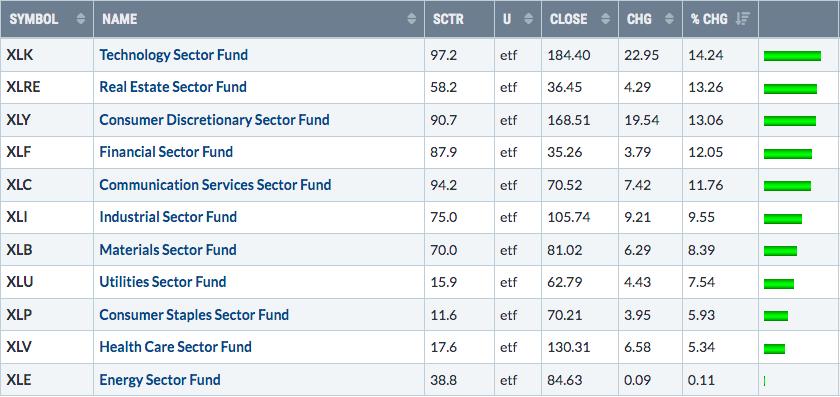Click the SCTR column header
This screenshot has width=840, height=397.
pyautogui.click(x=448, y=19)
